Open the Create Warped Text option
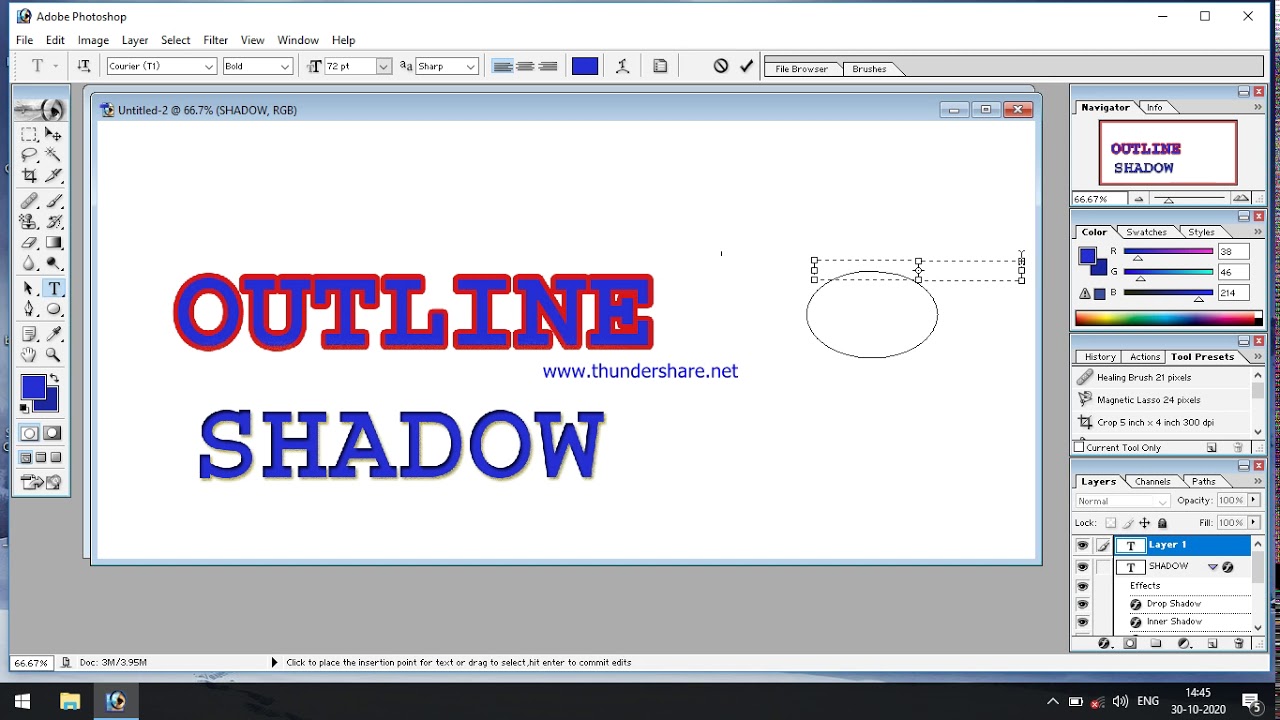Image resolution: width=1280 pixels, height=720 pixels. point(622,66)
